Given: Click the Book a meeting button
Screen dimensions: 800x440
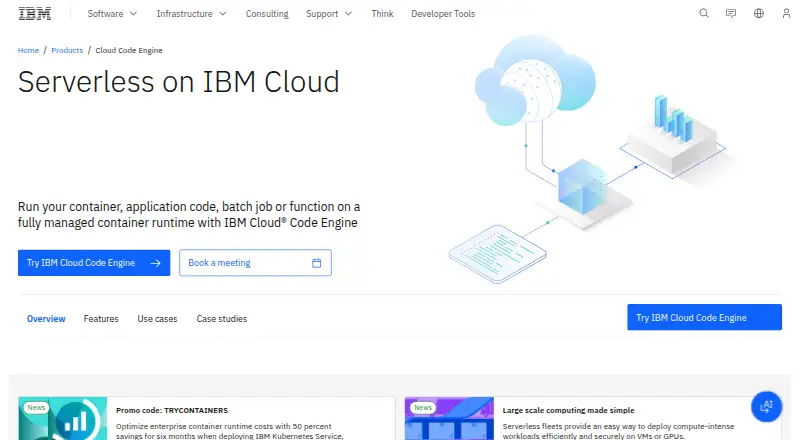Looking at the screenshot, I should pyautogui.click(x=255, y=263).
